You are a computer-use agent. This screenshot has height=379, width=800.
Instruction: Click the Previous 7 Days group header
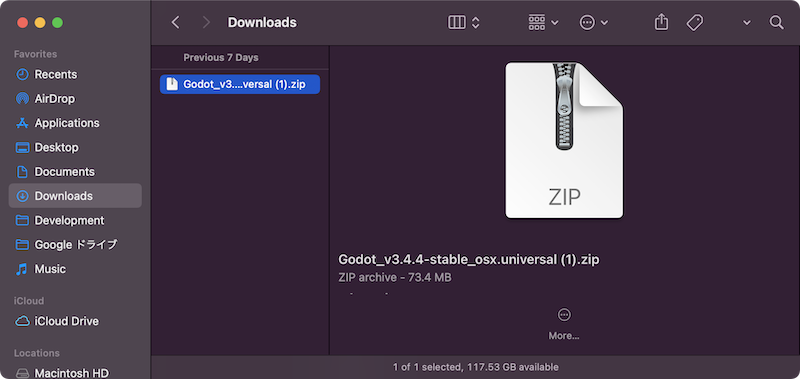pyautogui.click(x=221, y=58)
